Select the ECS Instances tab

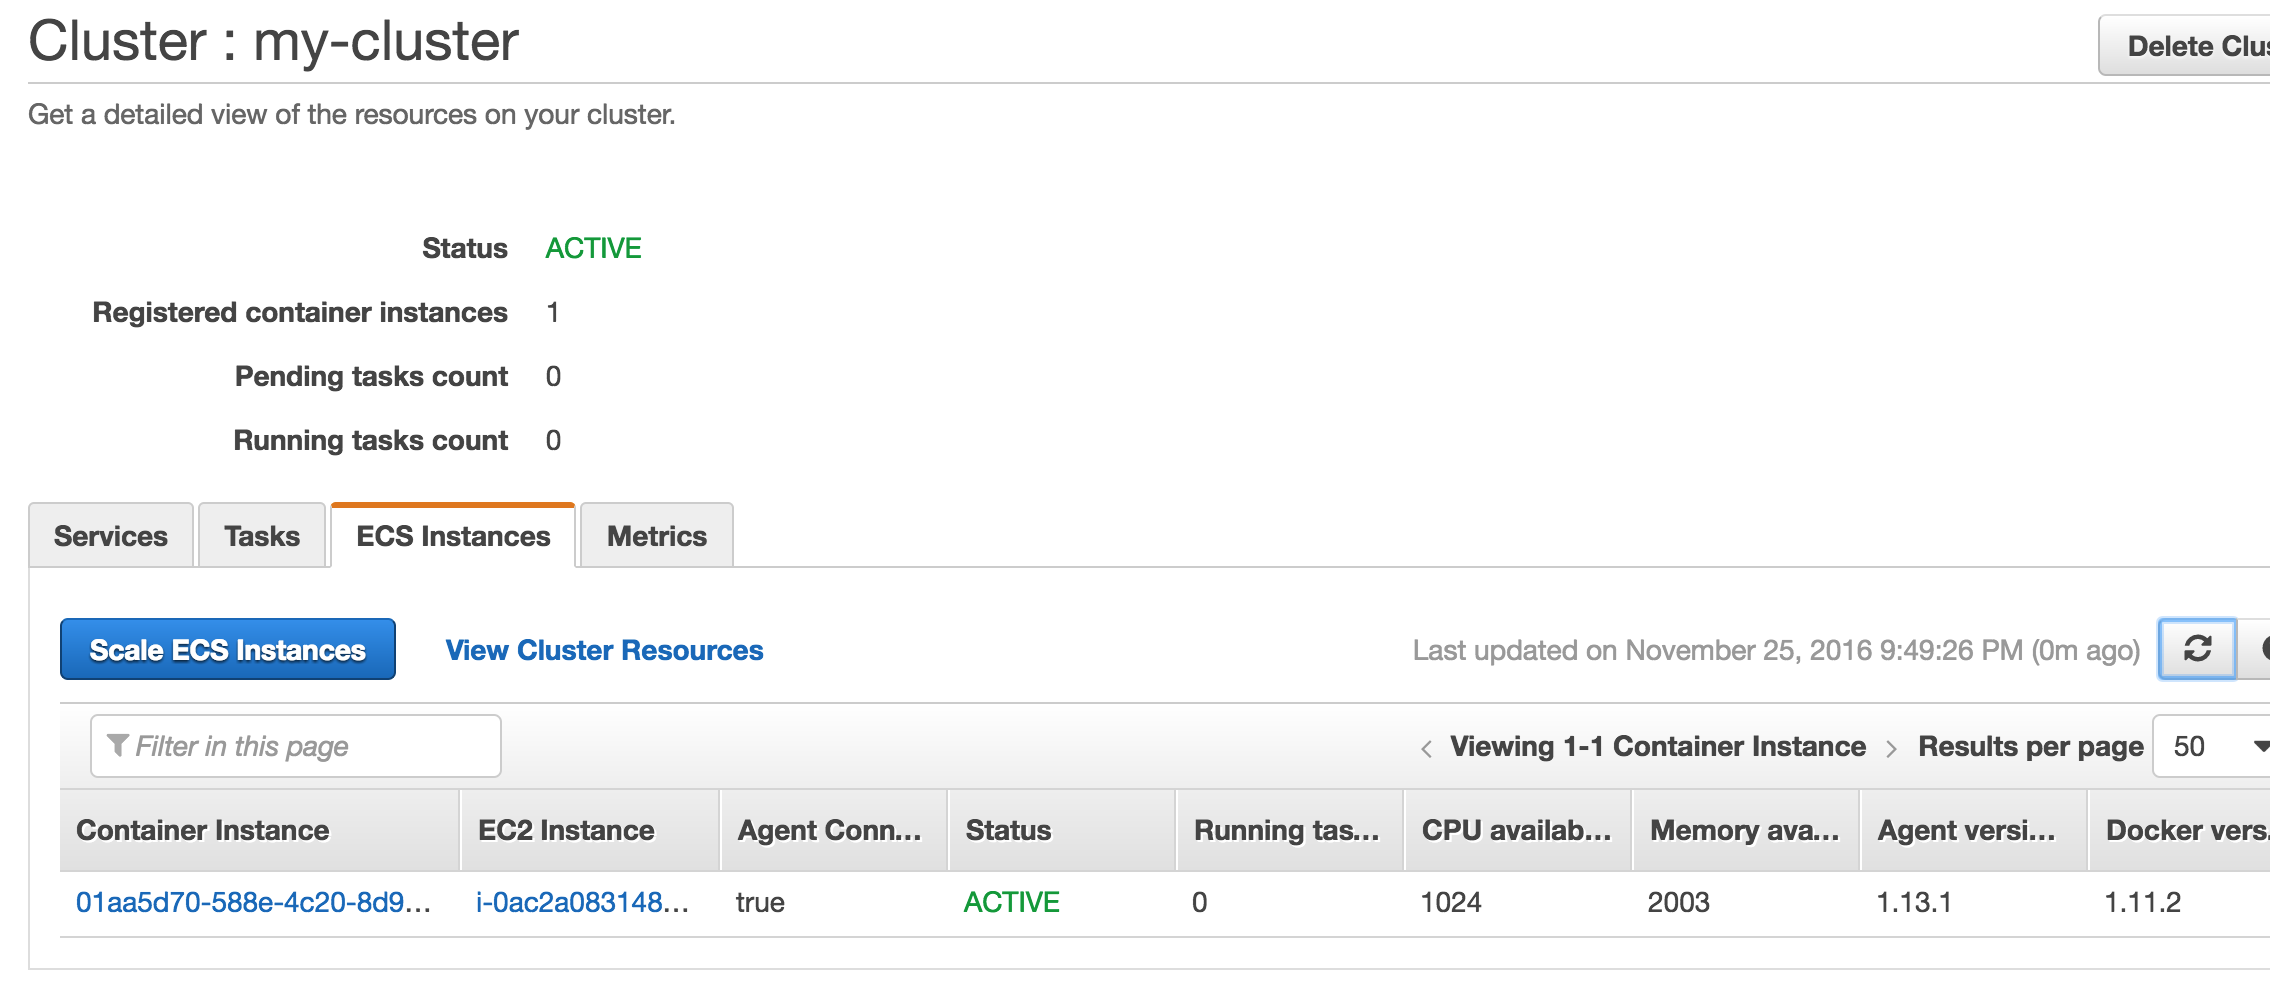pos(453,536)
